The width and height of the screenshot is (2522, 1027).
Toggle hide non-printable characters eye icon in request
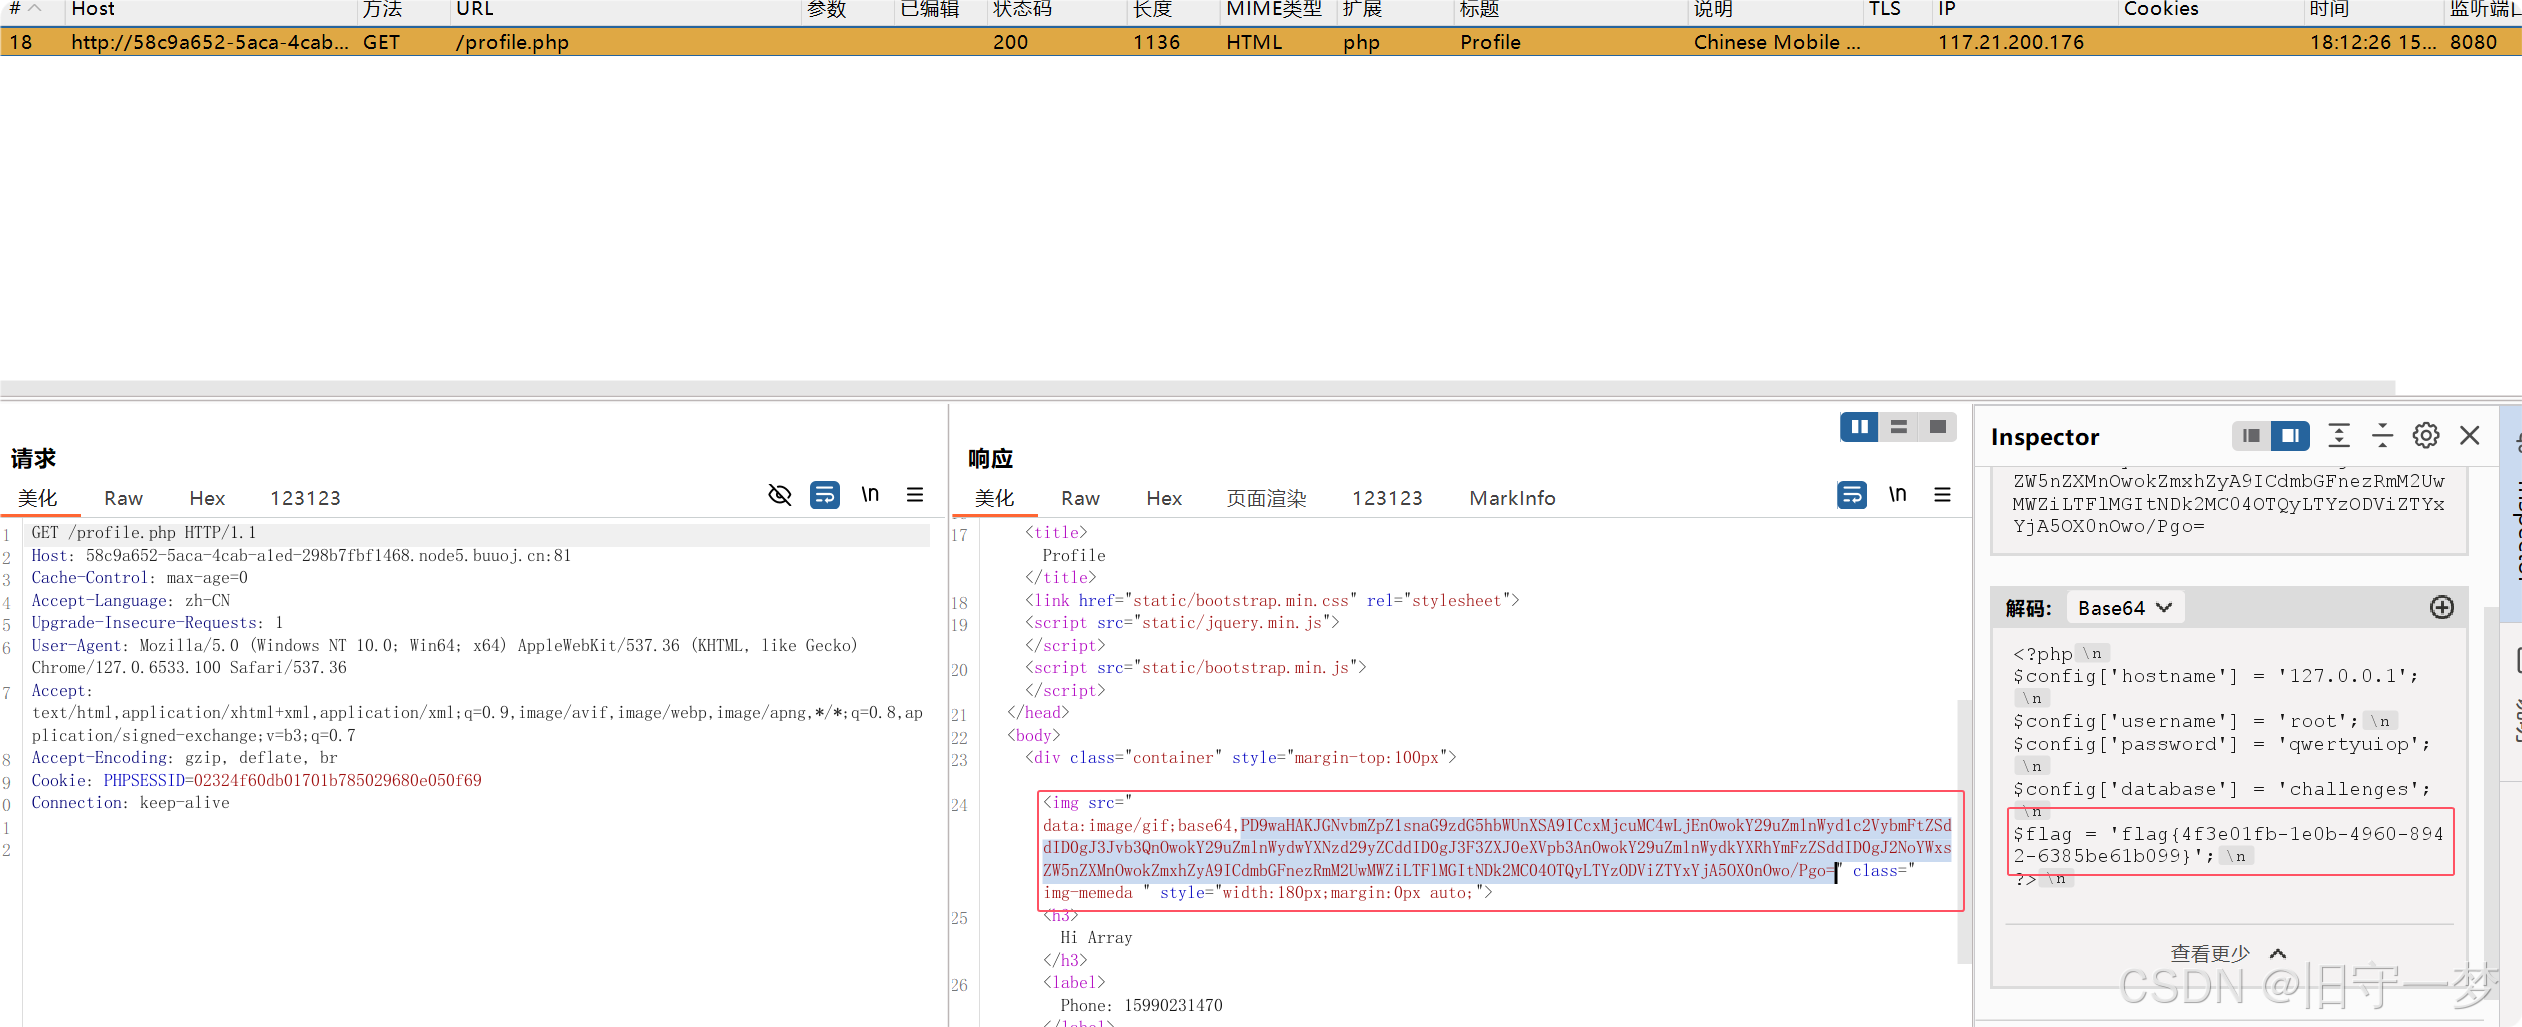click(780, 495)
